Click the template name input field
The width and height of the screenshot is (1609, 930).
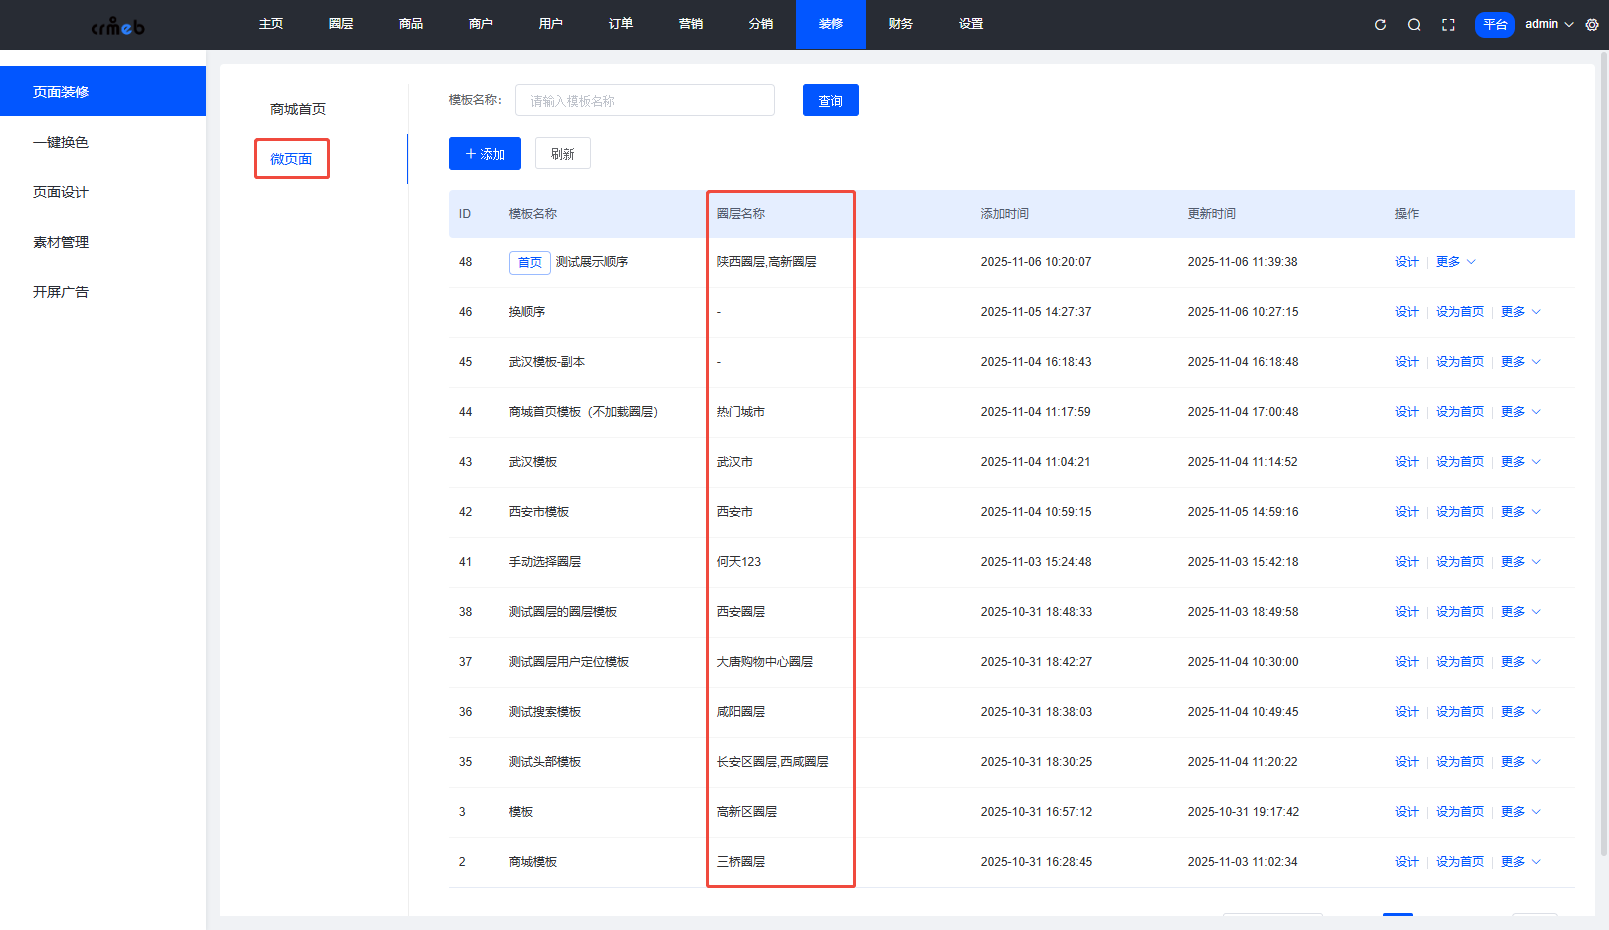pyautogui.click(x=644, y=100)
